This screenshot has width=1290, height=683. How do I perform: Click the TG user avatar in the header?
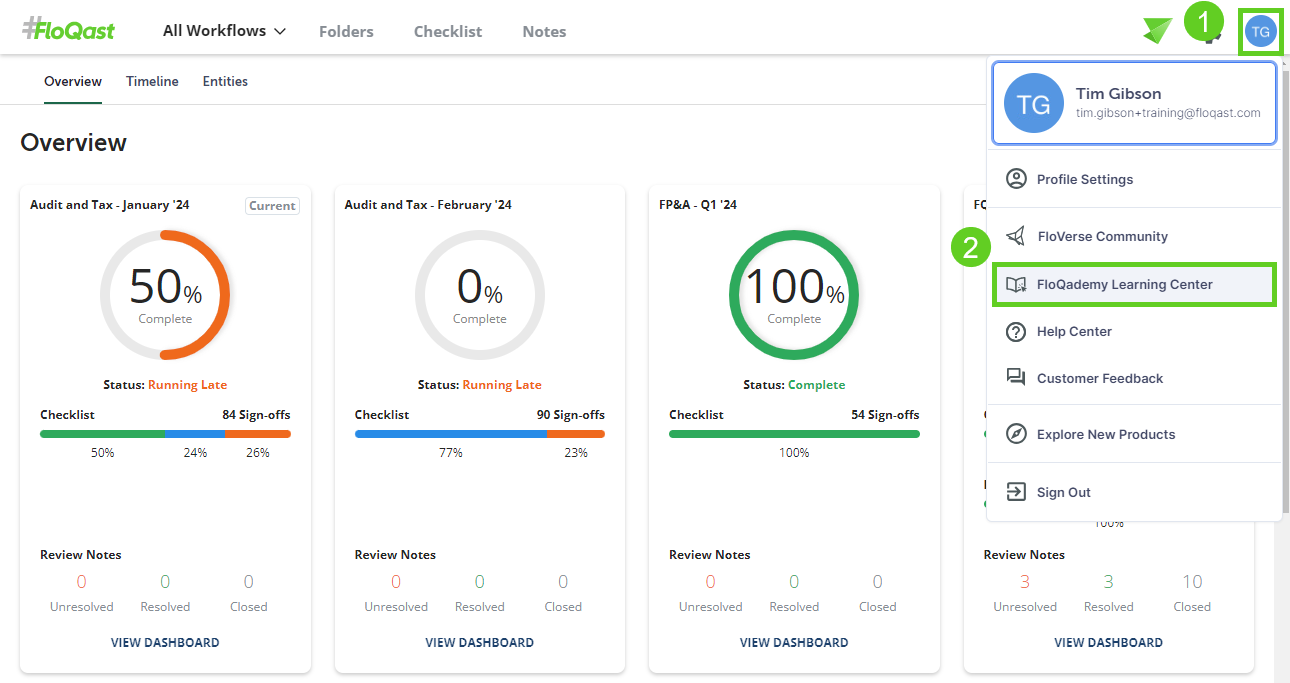[1261, 31]
